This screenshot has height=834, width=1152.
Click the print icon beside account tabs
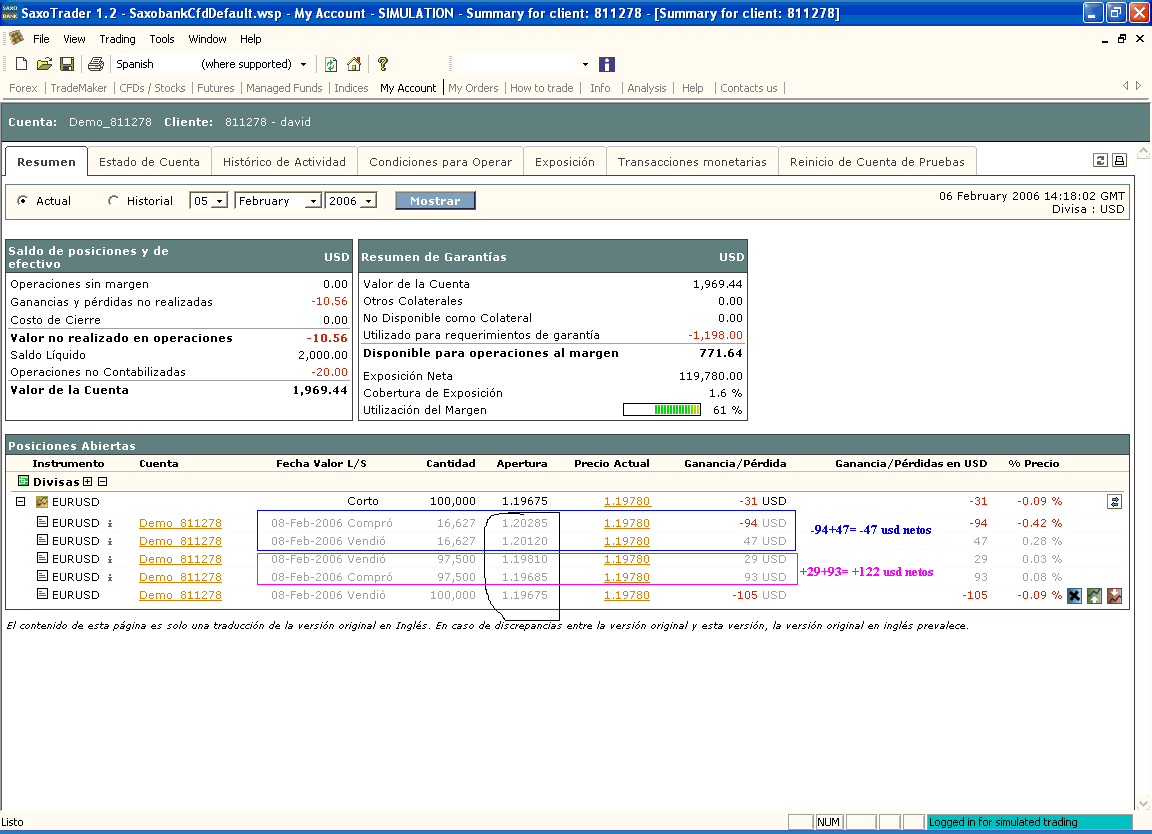click(1119, 160)
